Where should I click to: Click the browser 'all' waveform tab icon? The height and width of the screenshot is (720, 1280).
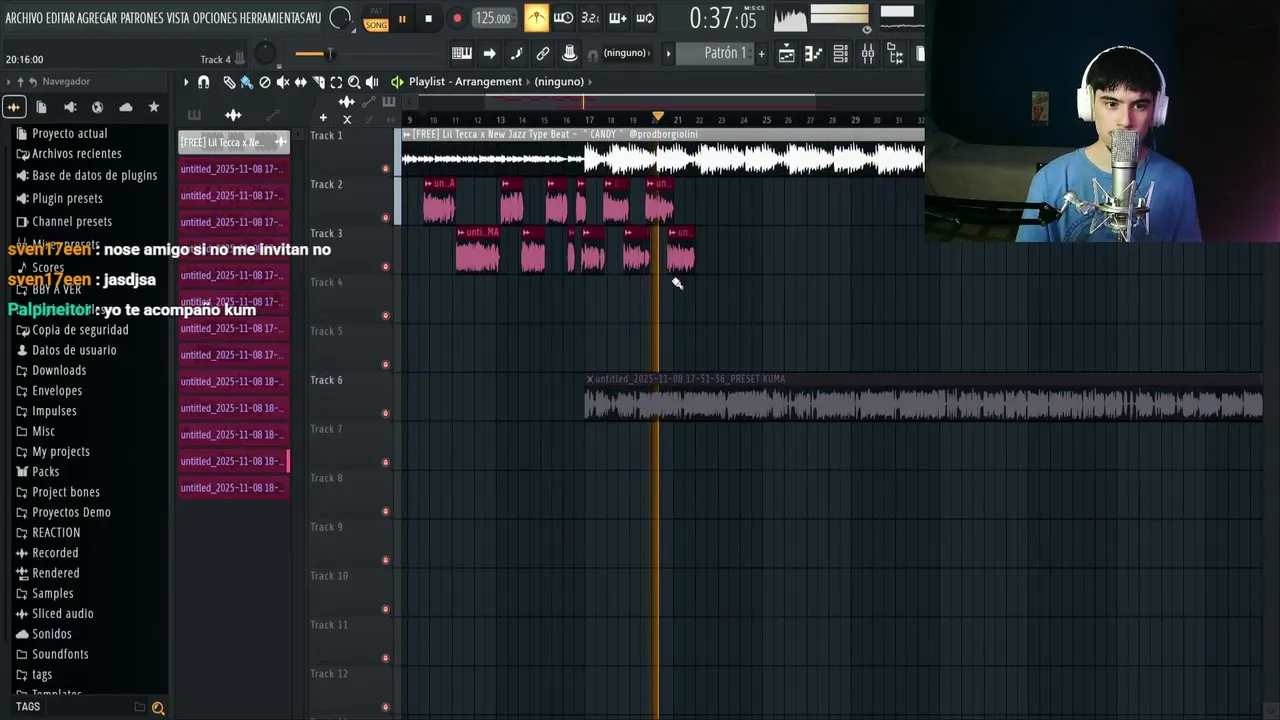pos(14,107)
